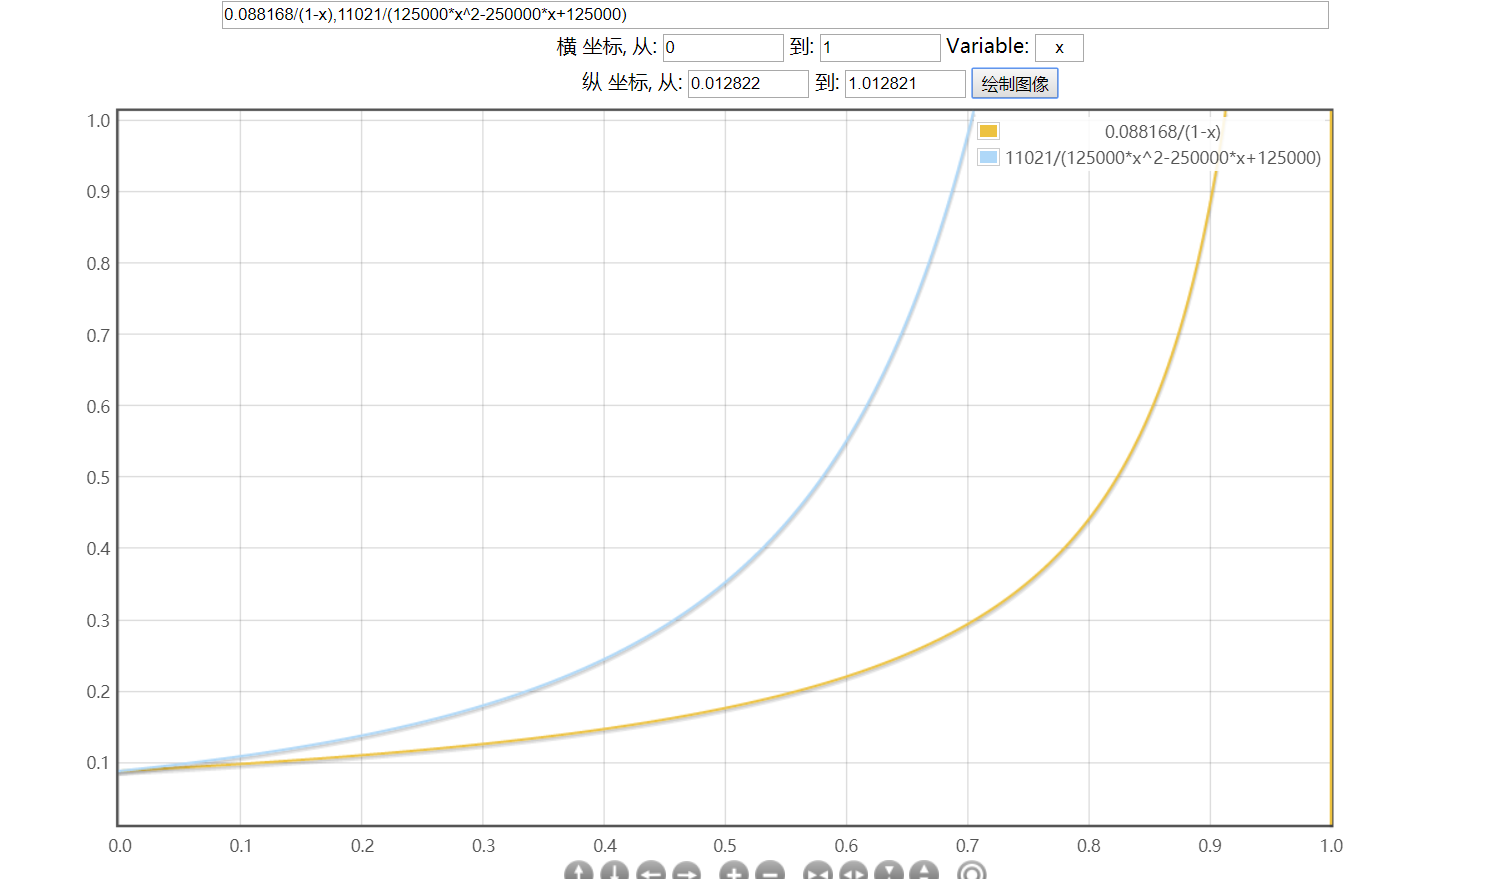The image size is (1506, 879).
Task: Click the pan down arrow icon
Action: pos(614,872)
